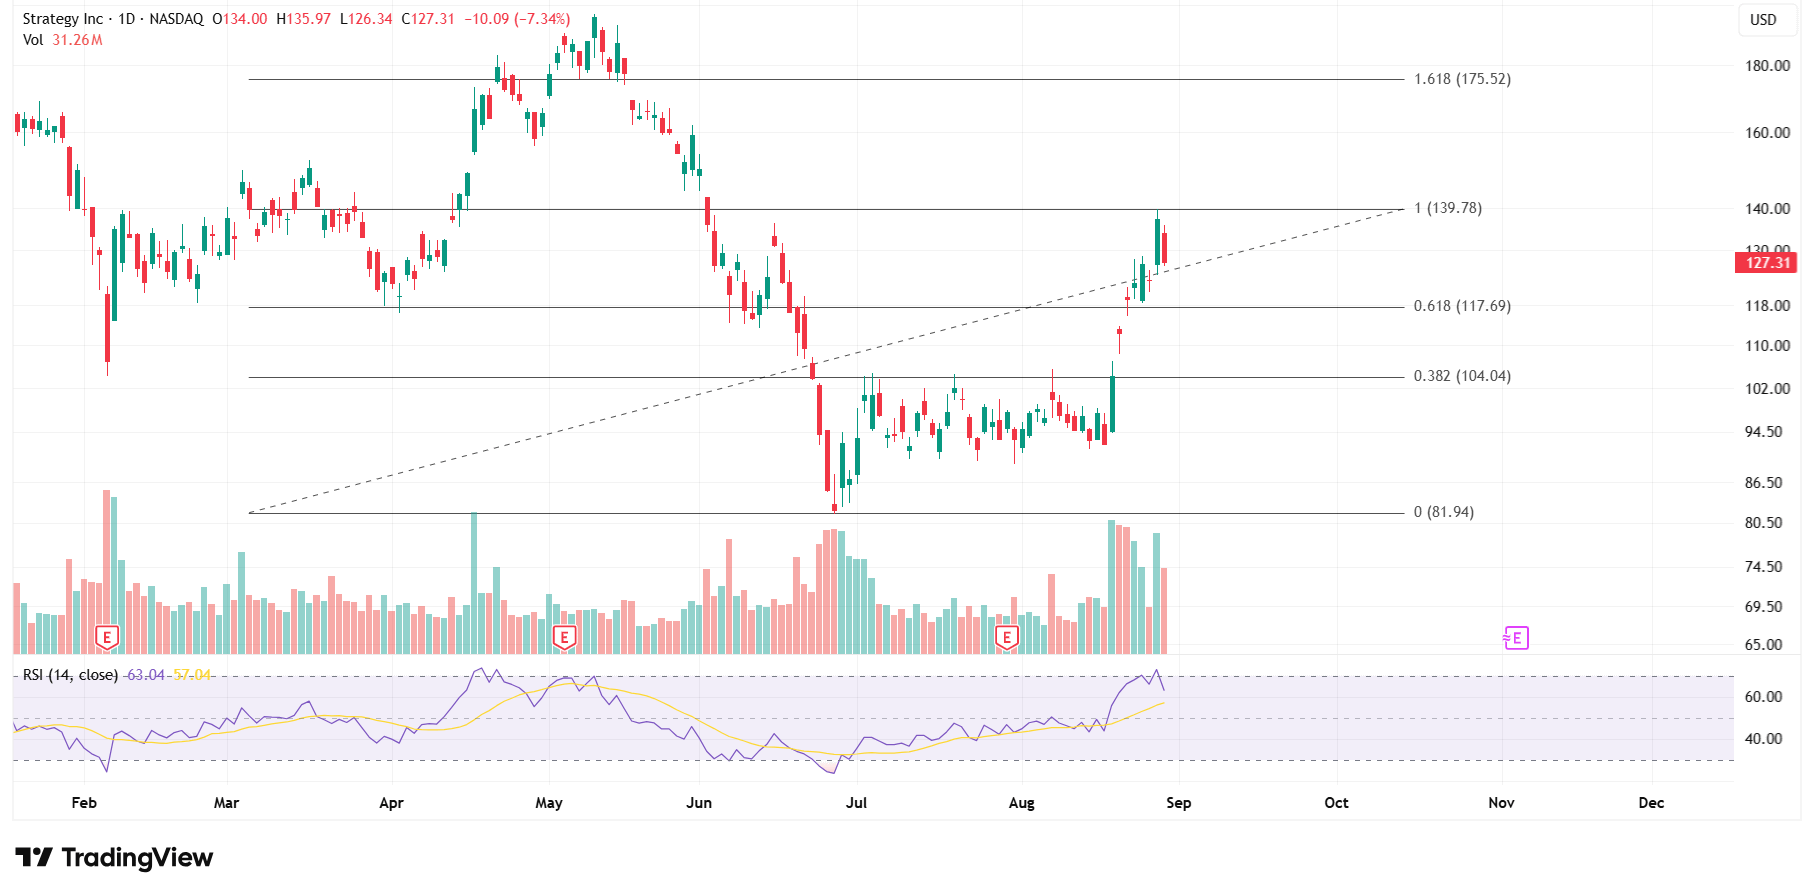Click the red 127.31 current price tag
1814x894 pixels.
tap(1767, 263)
